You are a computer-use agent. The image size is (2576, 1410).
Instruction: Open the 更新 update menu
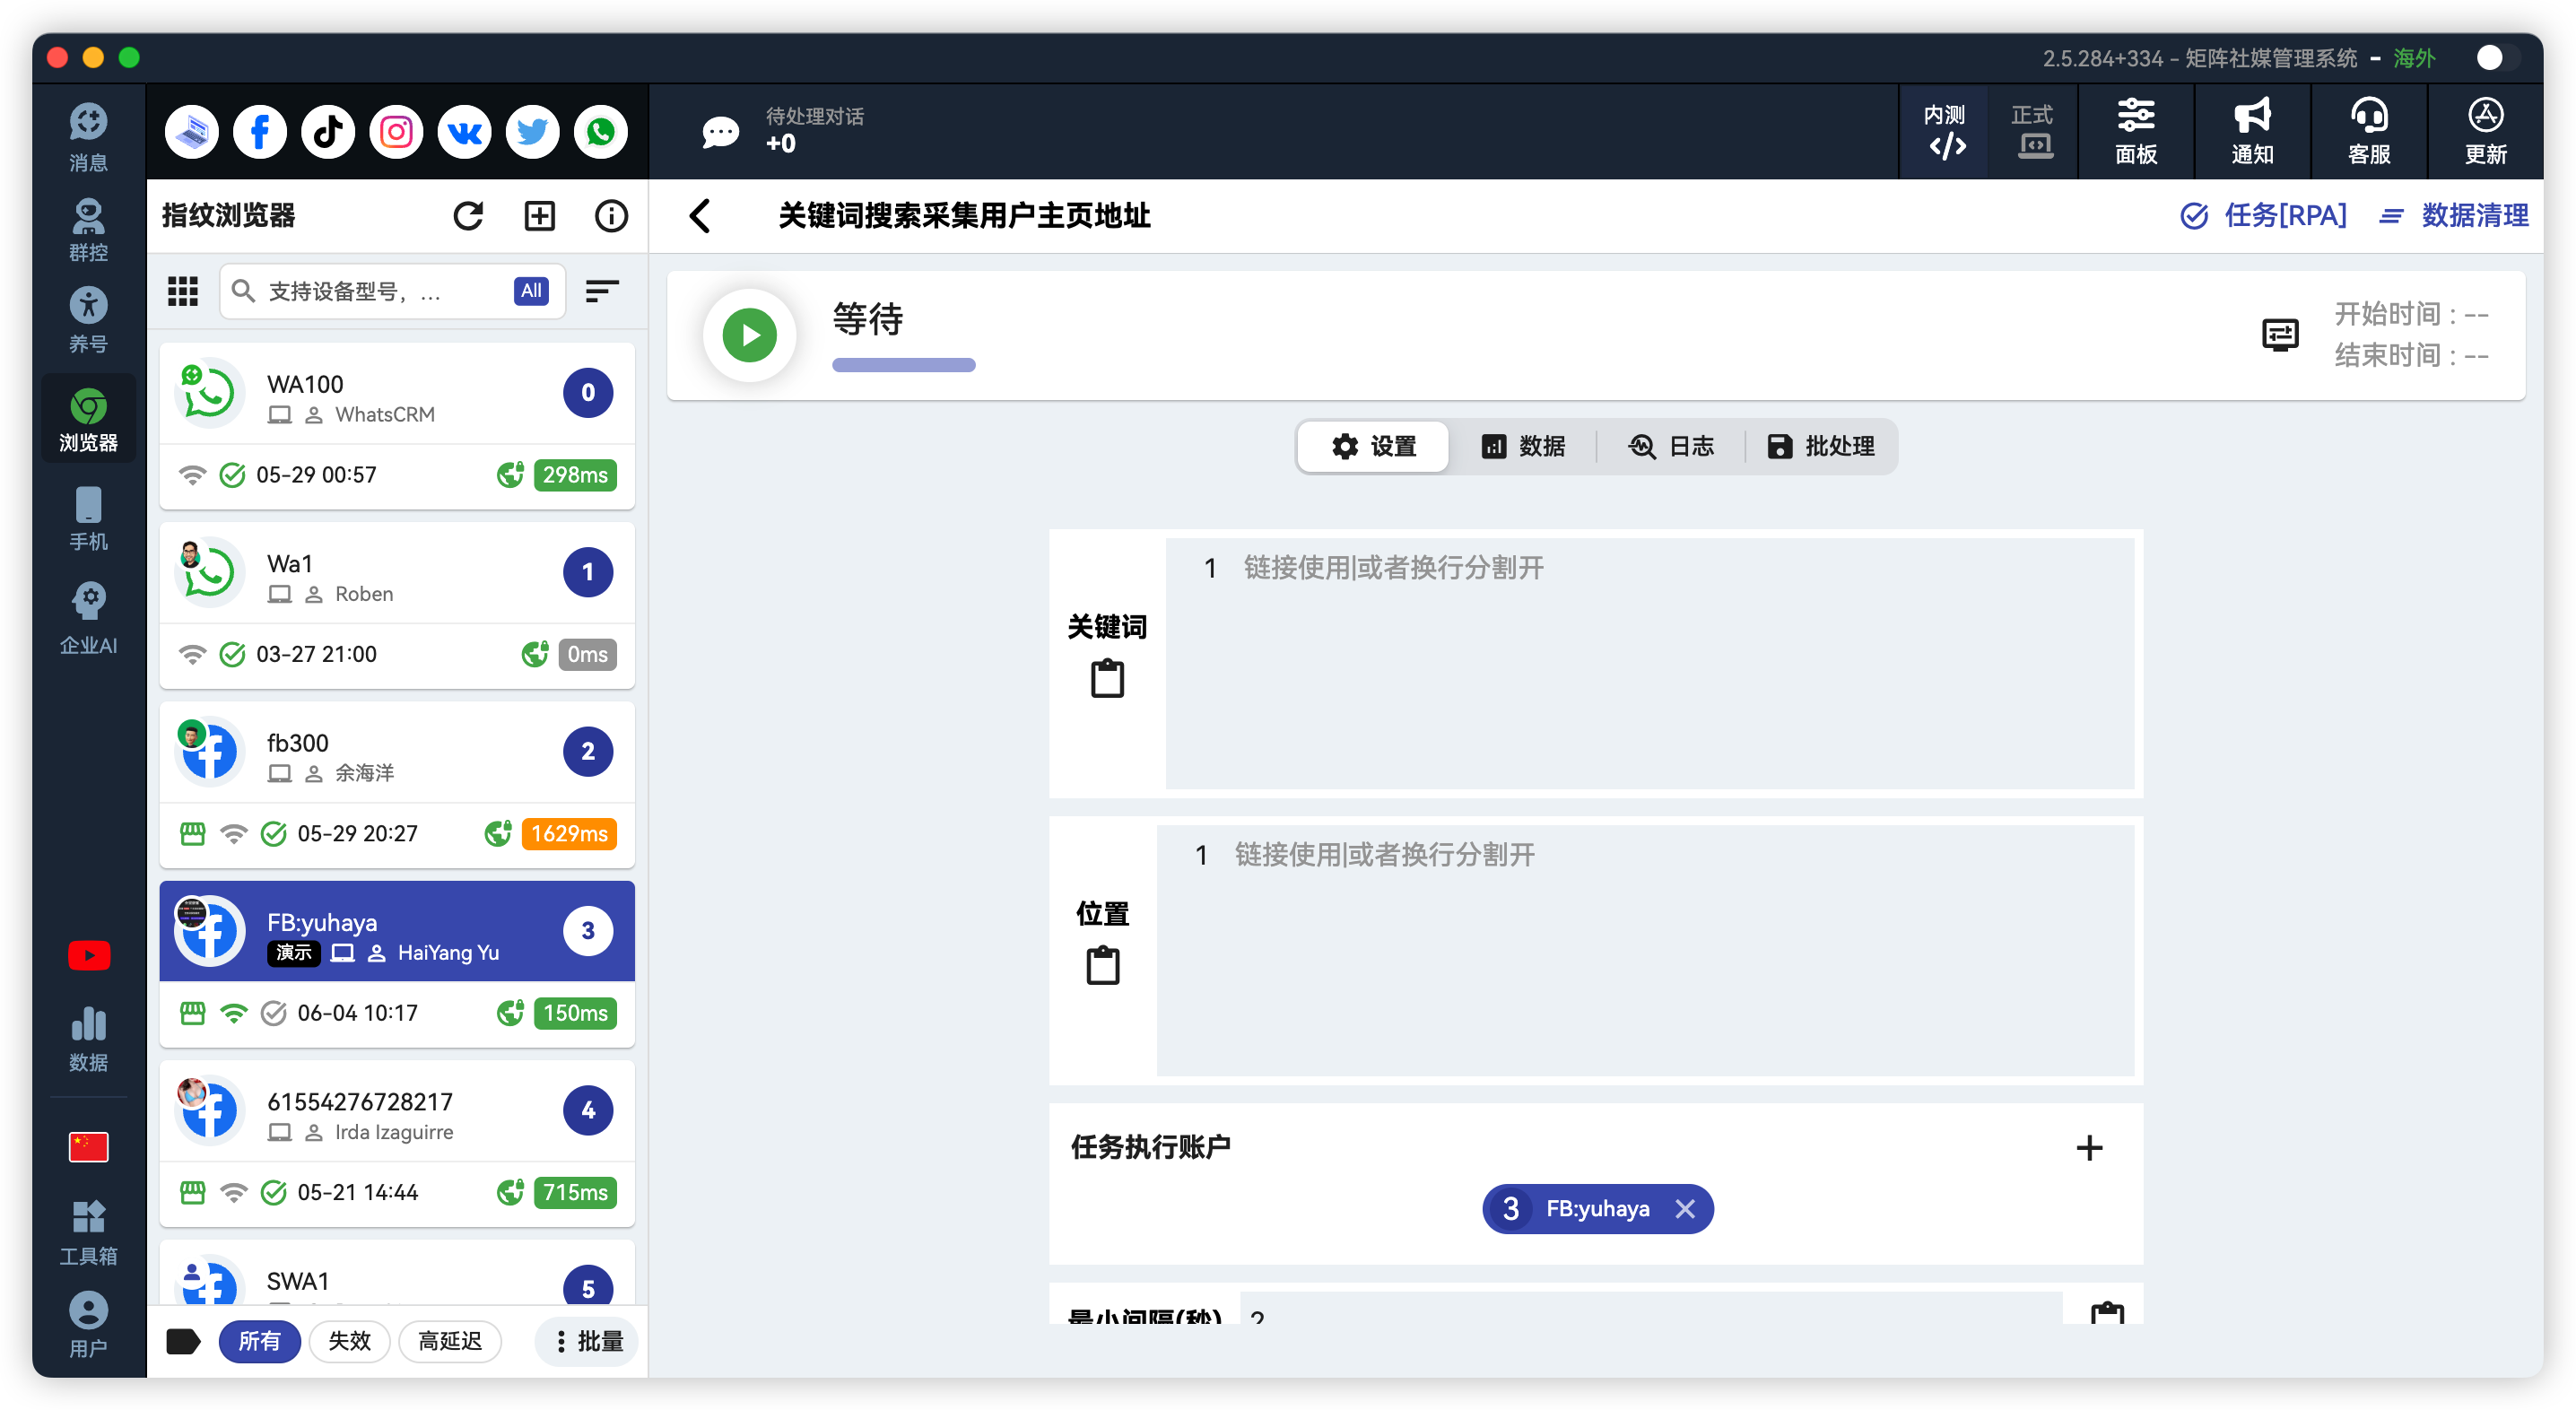coord(2485,131)
